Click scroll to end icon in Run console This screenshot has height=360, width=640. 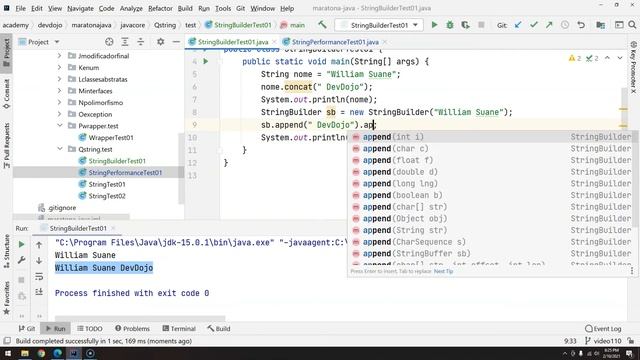click(x=39, y=292)
